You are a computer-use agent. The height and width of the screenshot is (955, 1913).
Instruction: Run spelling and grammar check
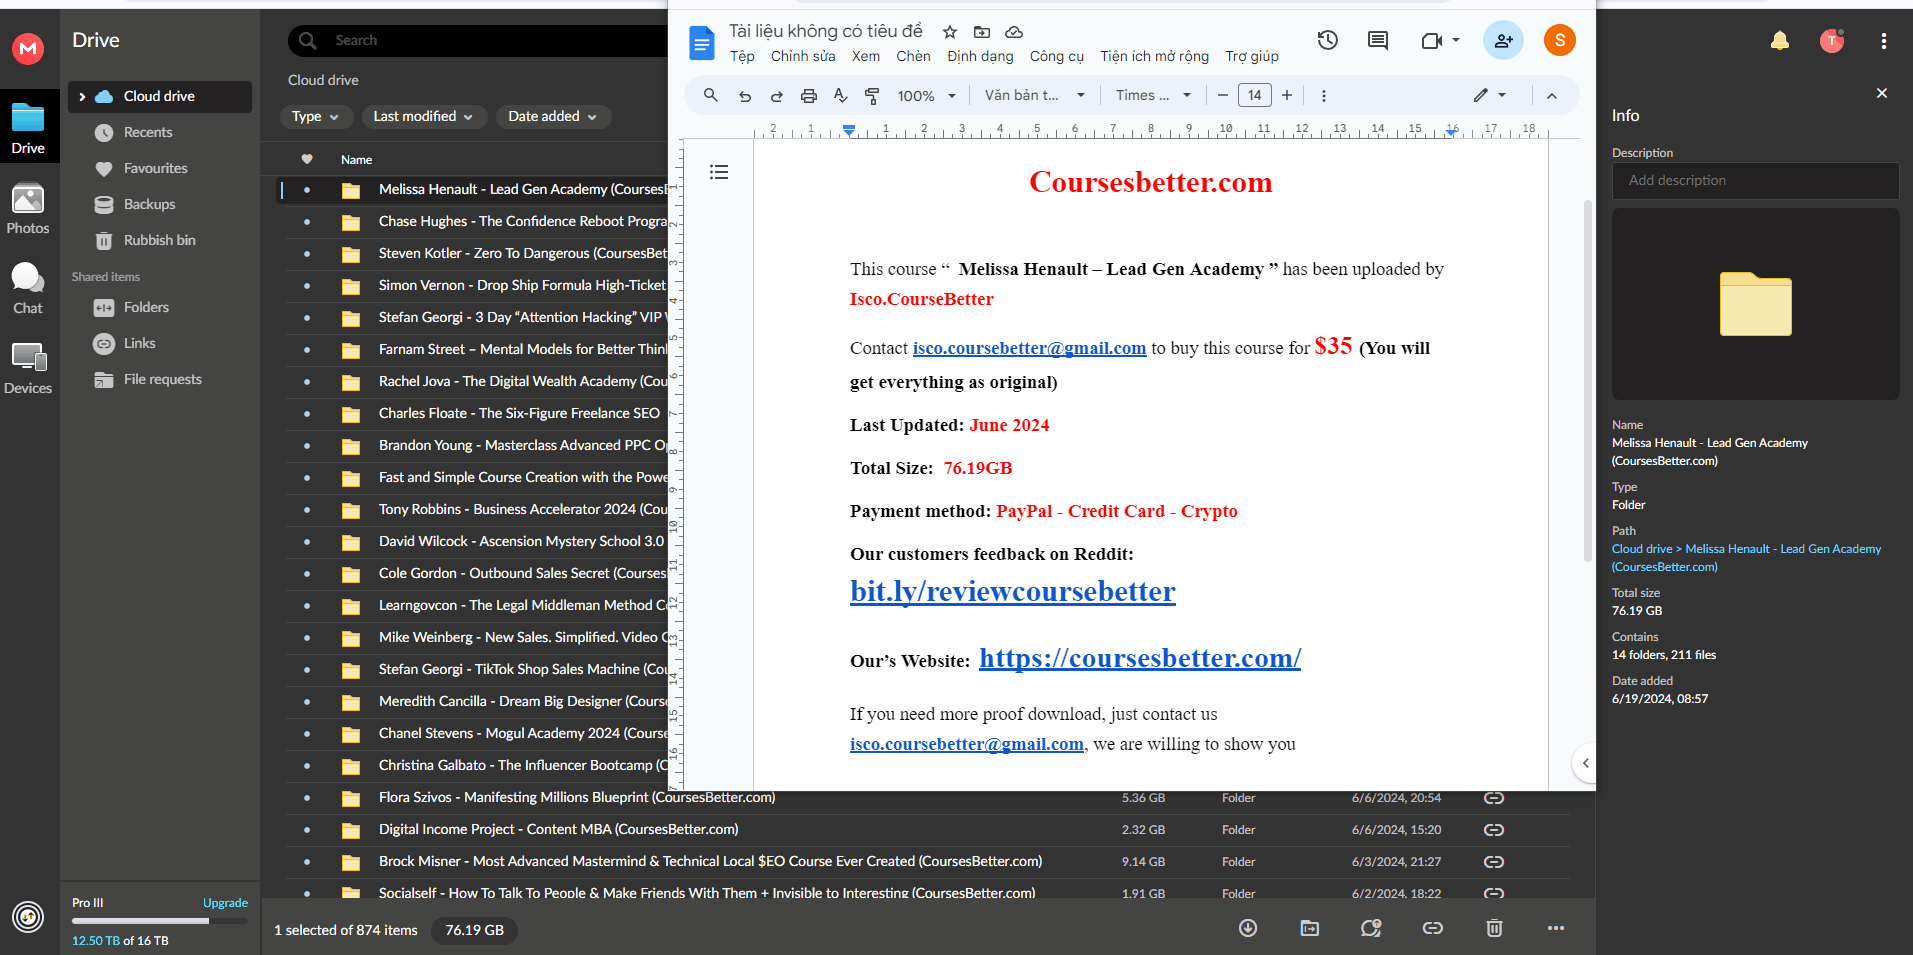tap(841, 96)
